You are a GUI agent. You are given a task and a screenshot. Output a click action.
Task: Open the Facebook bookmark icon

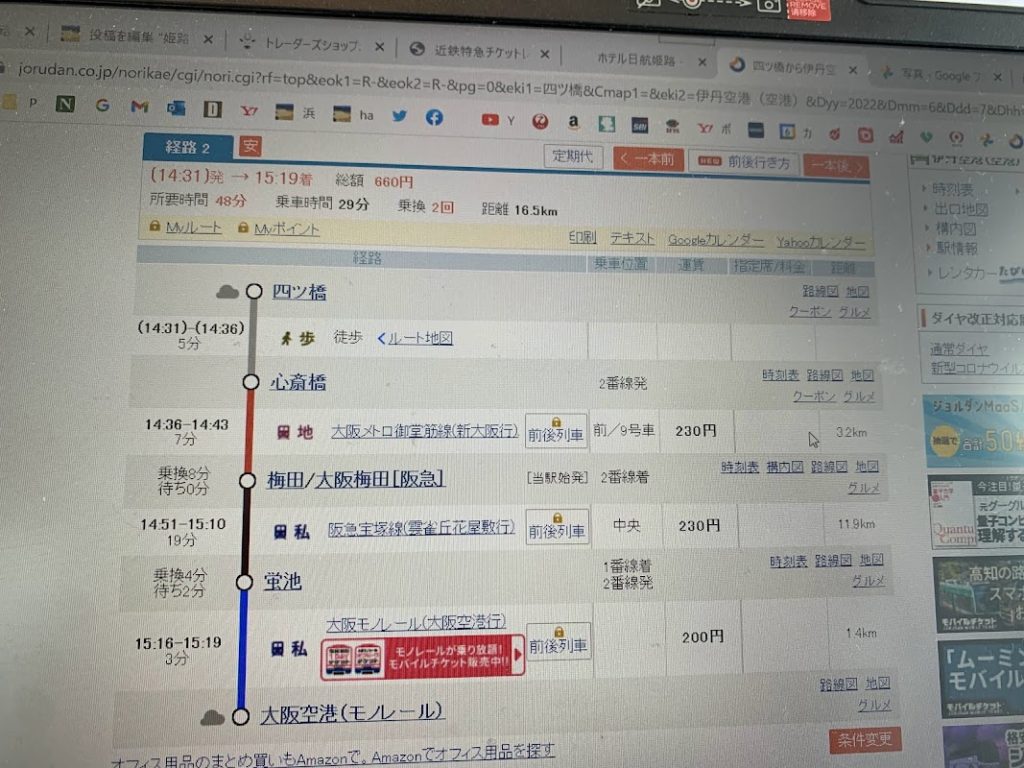coord(434,117)
